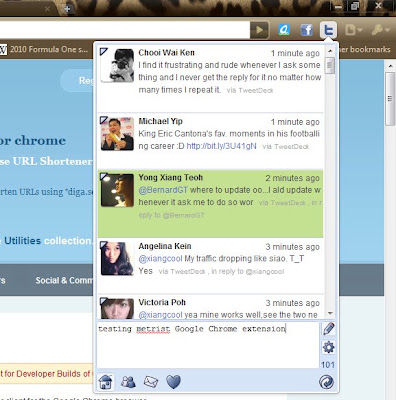Click corner flag on Angelina Kein's avatar
Image resolution: width=396 pixels, height=400 pixels.
(104, 245)
